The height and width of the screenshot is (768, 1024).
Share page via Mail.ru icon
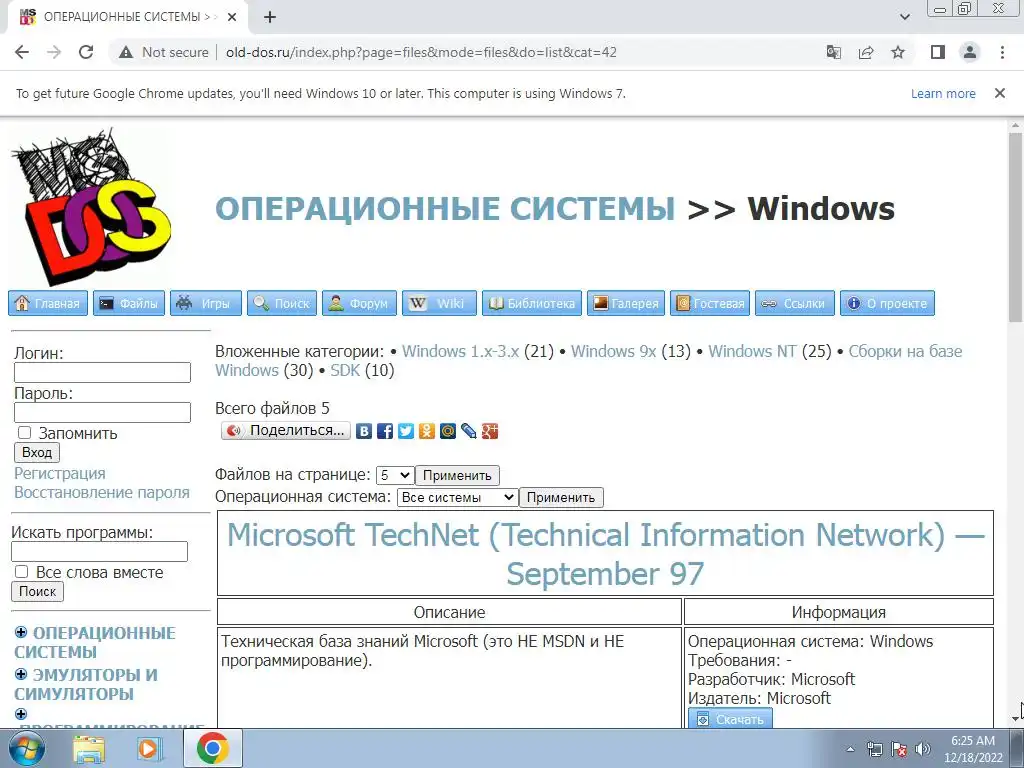(447, 431)
